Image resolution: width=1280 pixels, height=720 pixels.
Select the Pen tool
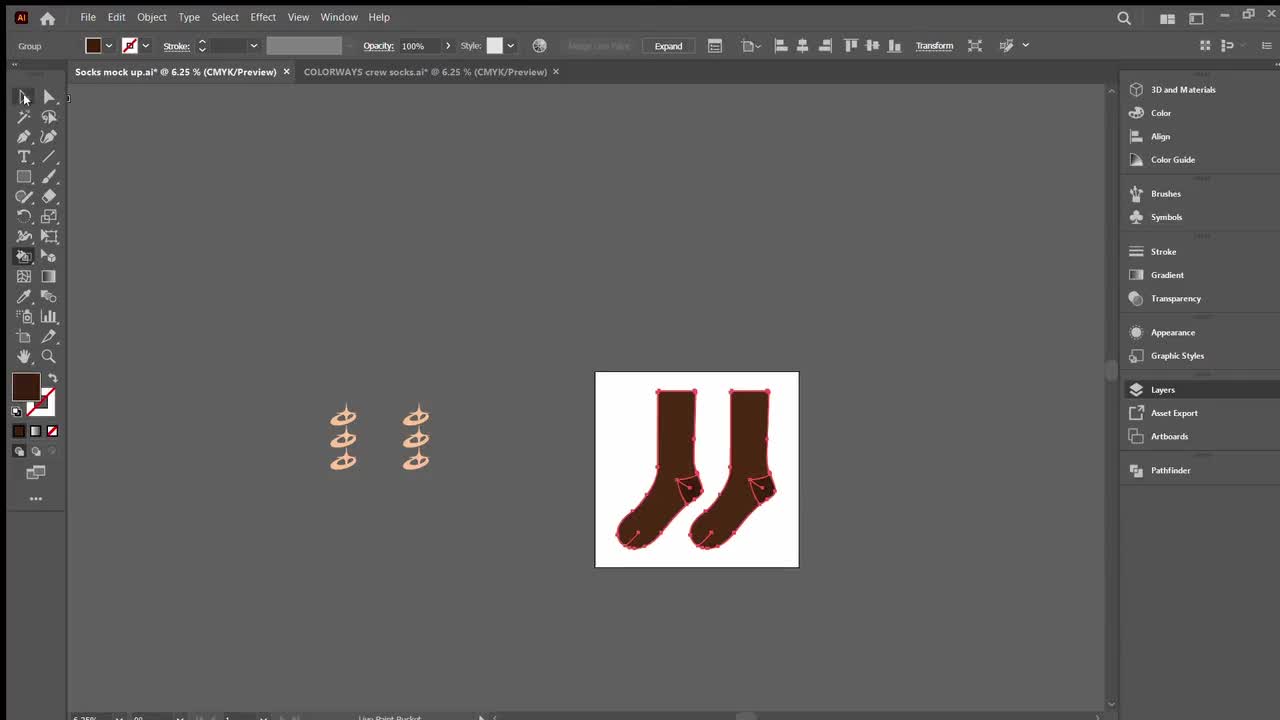[x=24, y=137]
